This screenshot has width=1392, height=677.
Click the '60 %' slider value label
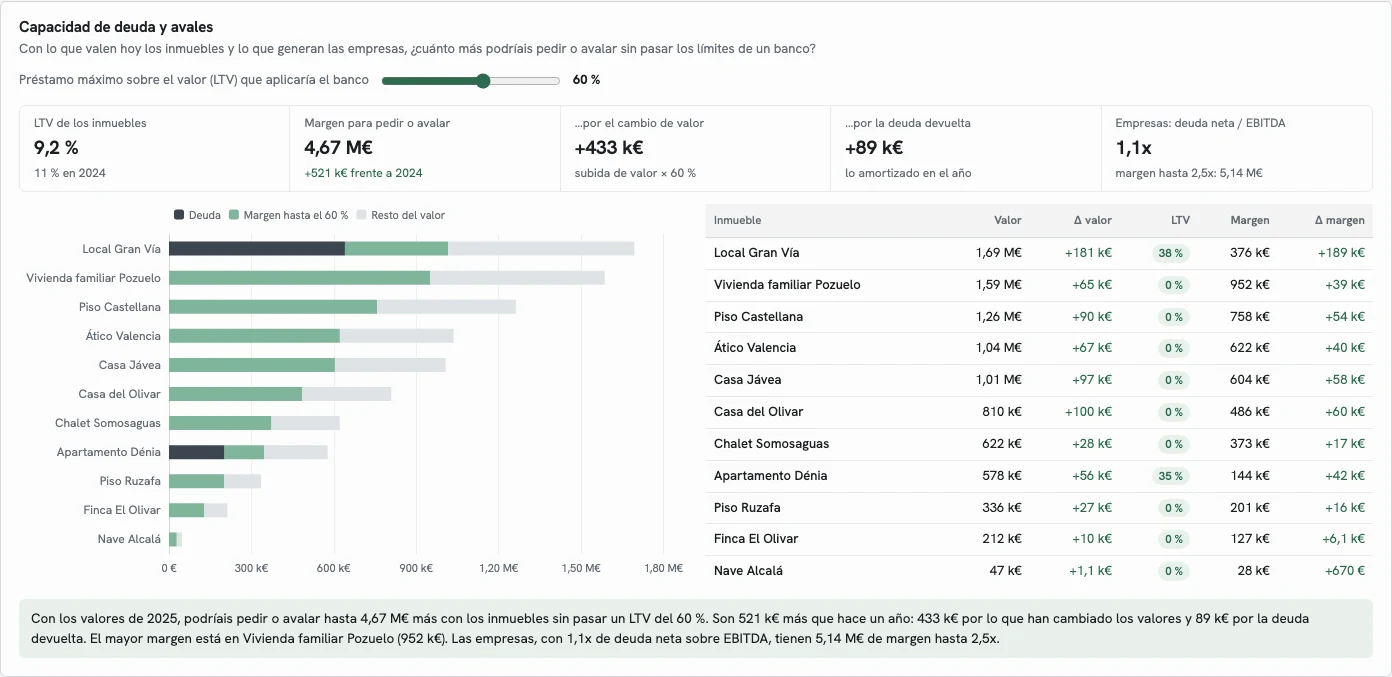(586, 80)
